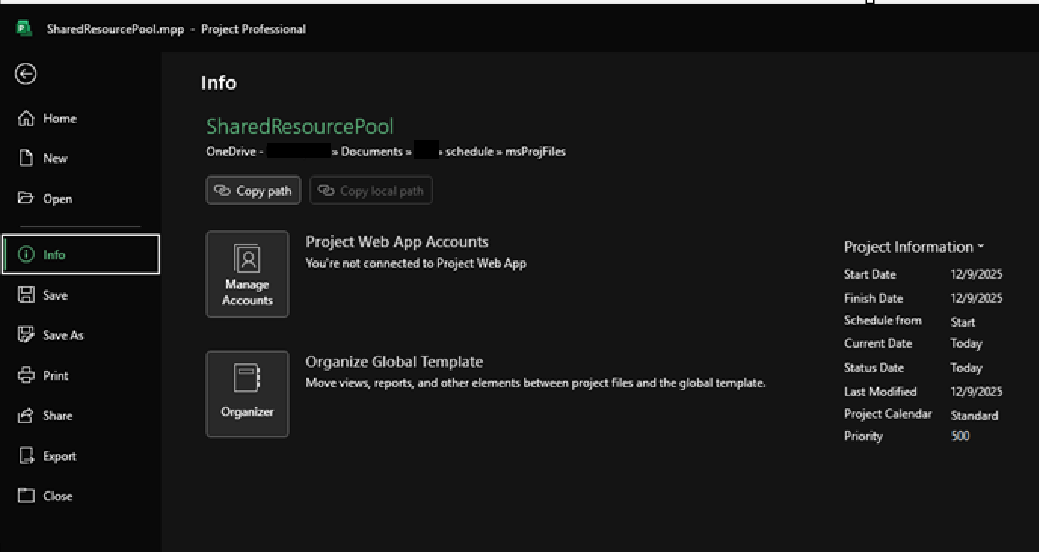
Task: Click the Start Date value 12/9/2025
Action: (x=976, y=274)
